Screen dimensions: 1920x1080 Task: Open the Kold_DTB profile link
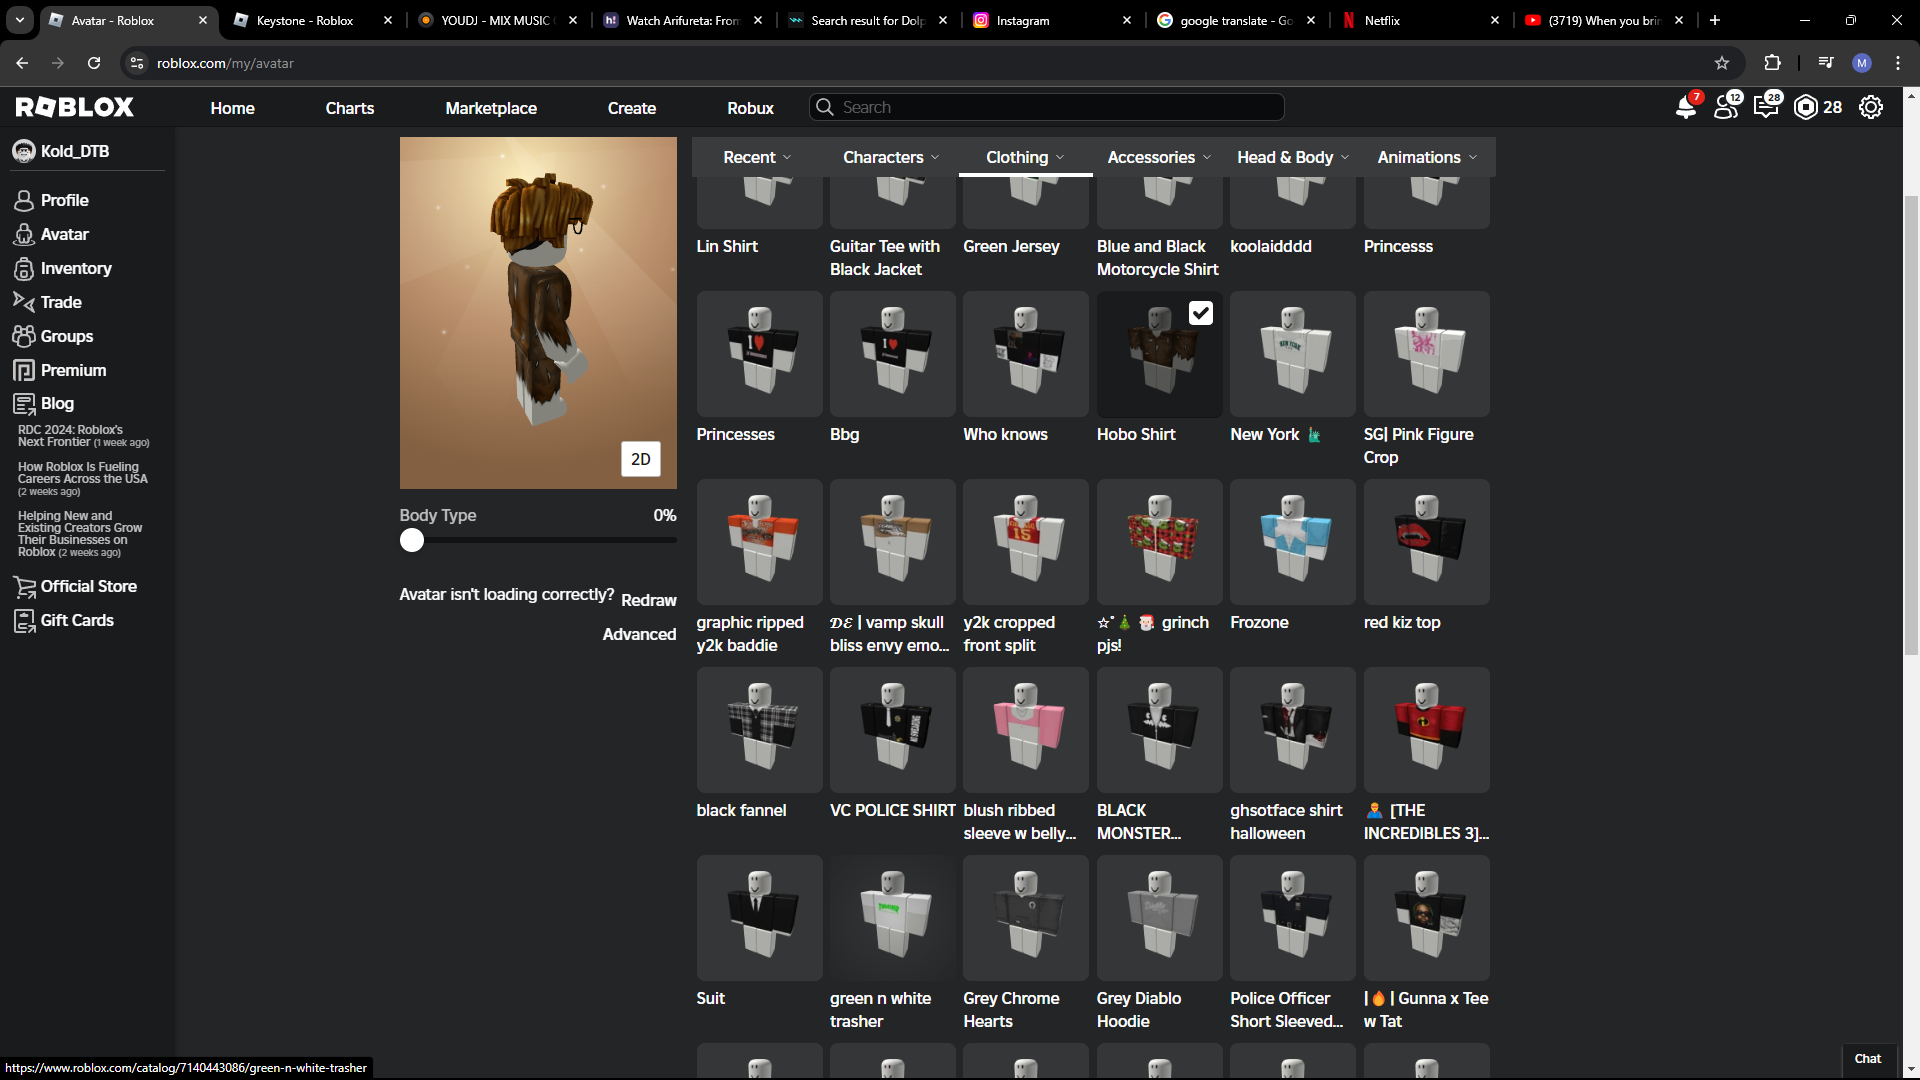[62, 151]
